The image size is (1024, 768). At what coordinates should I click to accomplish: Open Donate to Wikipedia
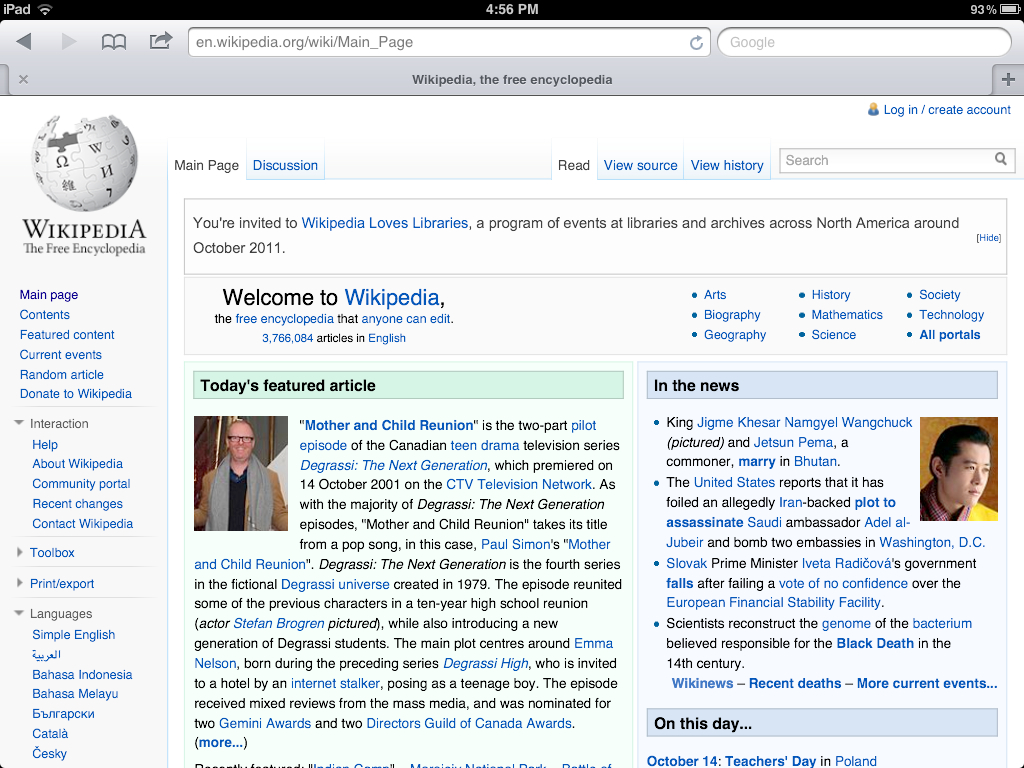76,394
